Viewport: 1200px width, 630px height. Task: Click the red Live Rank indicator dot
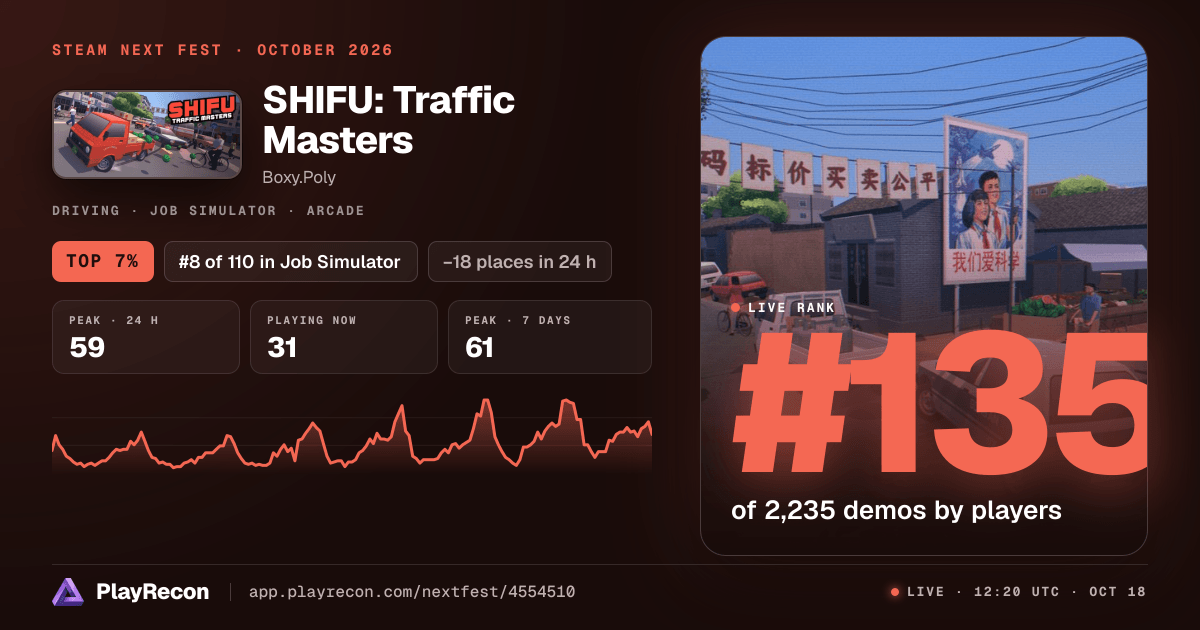(x=736, y=308)
